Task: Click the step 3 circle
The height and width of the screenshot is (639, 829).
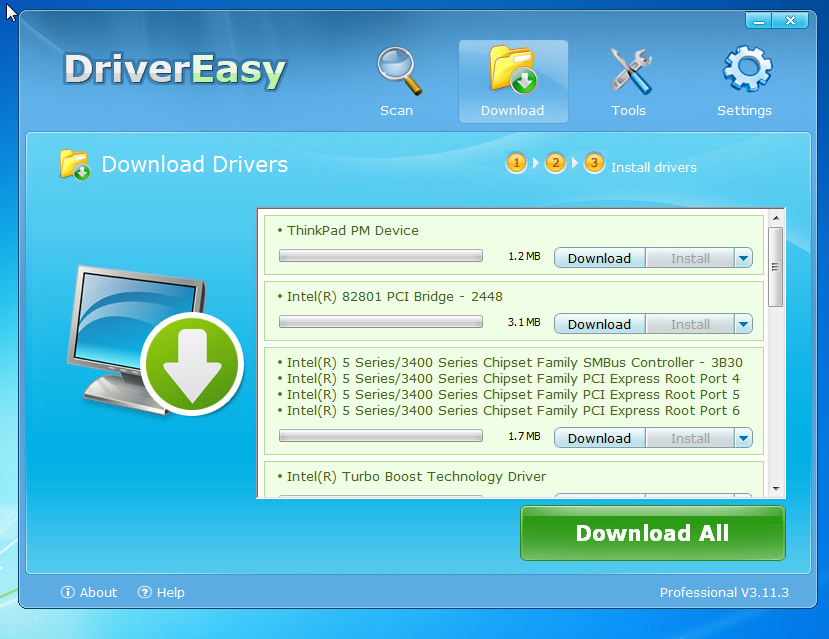Action: (x=594, y=163)
